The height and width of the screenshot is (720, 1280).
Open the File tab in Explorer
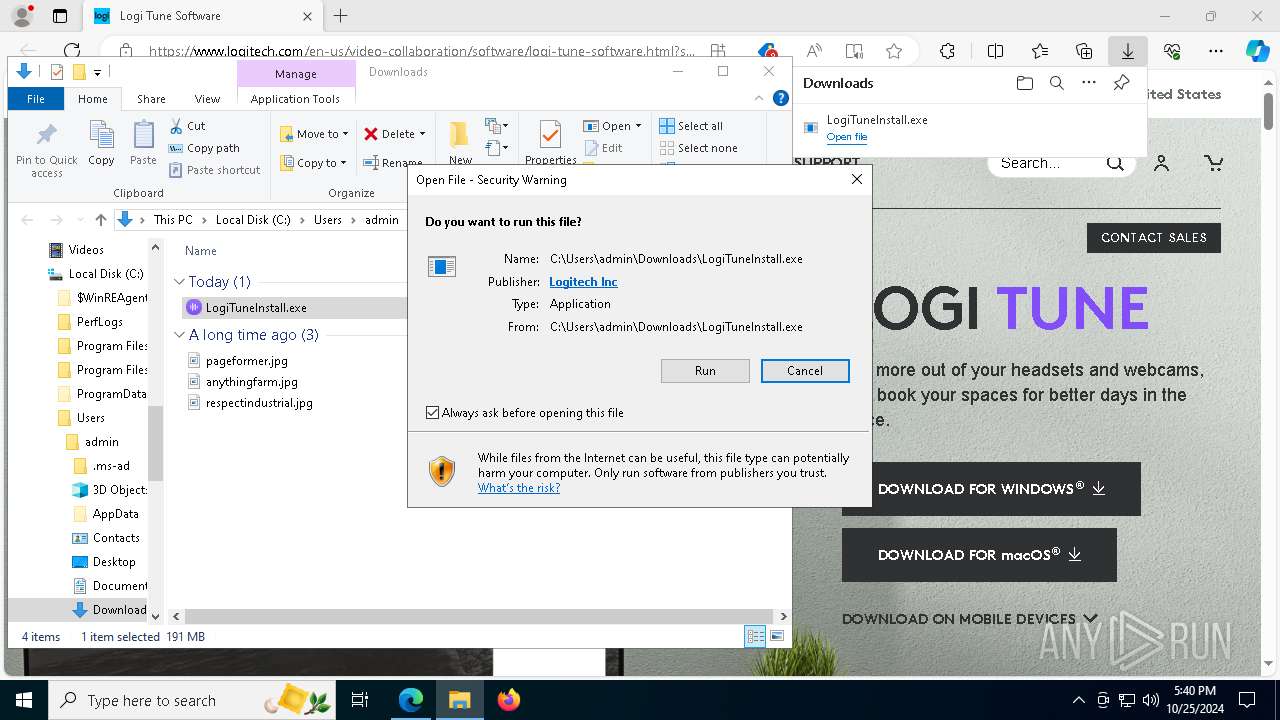(36, 99)
